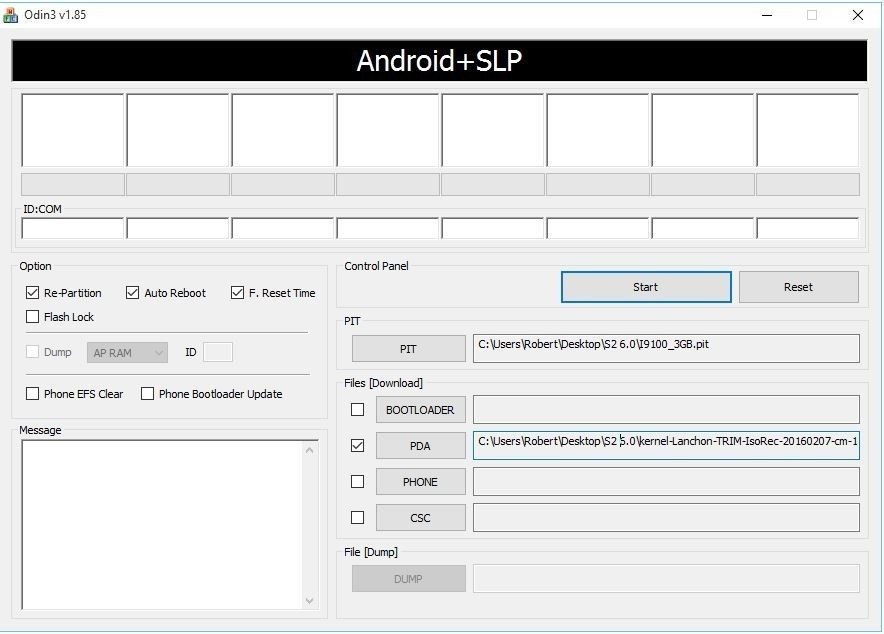Browse for a CSC file

pos(421,518)
